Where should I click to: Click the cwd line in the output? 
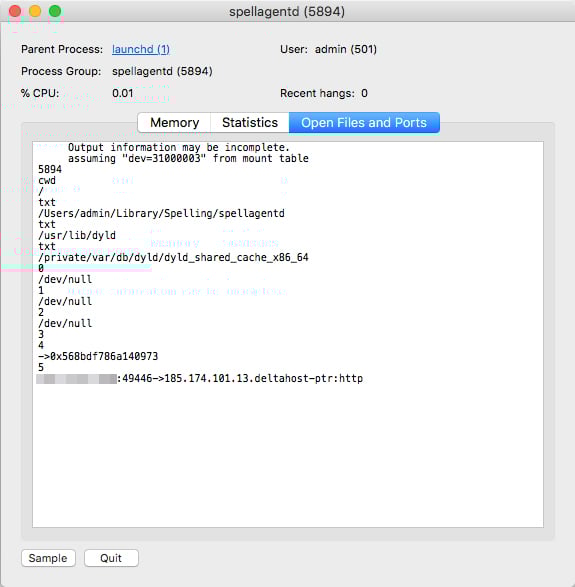pos(47,180)
